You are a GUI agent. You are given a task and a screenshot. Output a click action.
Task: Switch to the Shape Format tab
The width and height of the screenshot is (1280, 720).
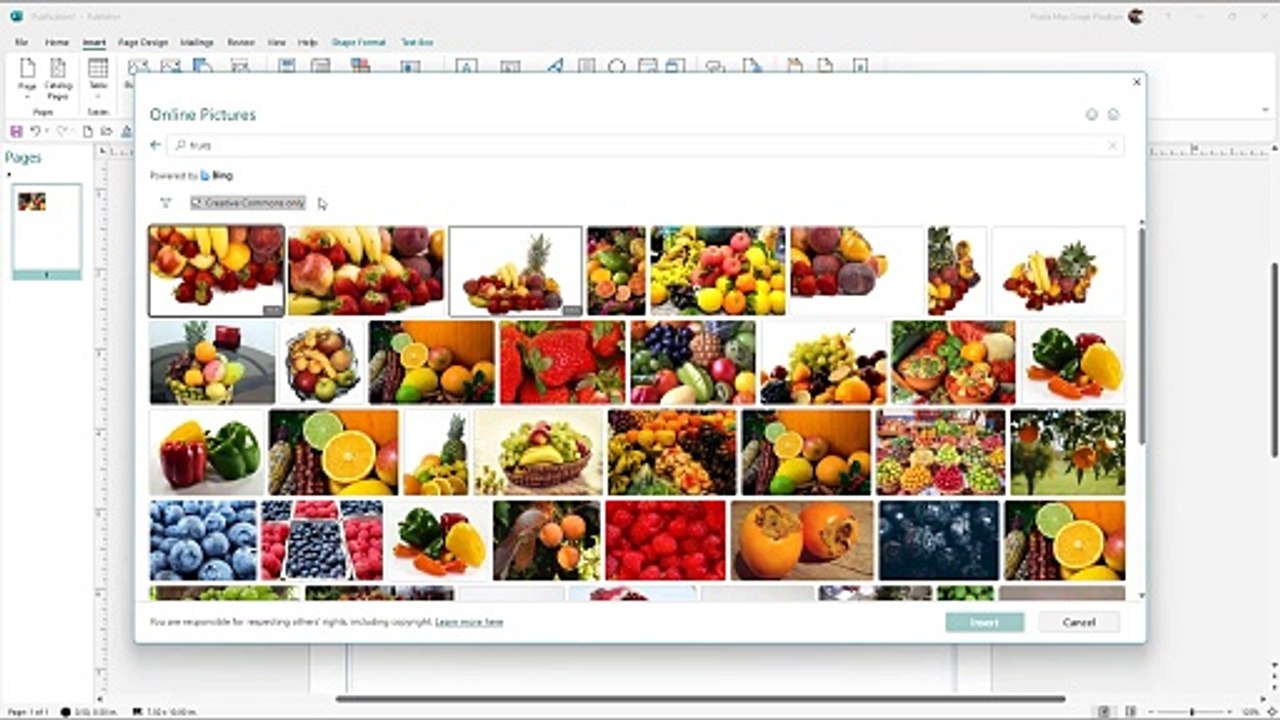point(359,43)
